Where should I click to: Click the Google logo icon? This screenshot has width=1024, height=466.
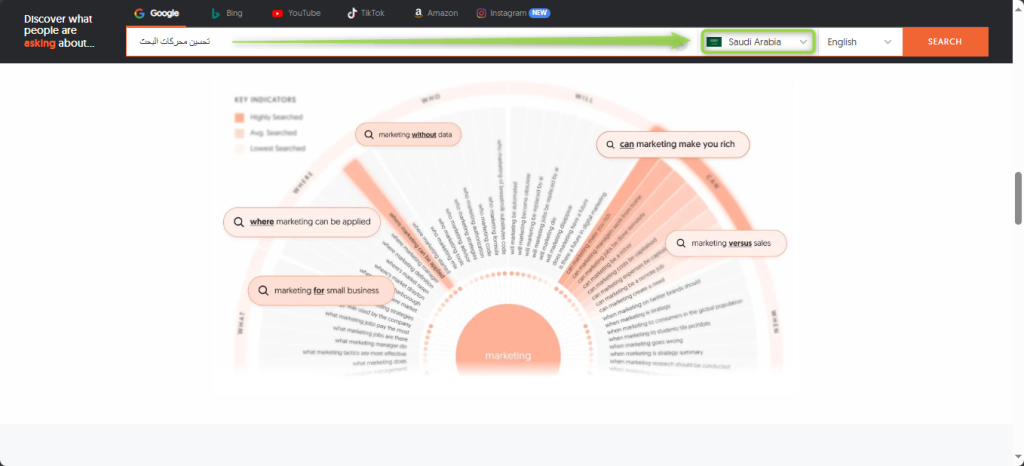tap(140, 13)
